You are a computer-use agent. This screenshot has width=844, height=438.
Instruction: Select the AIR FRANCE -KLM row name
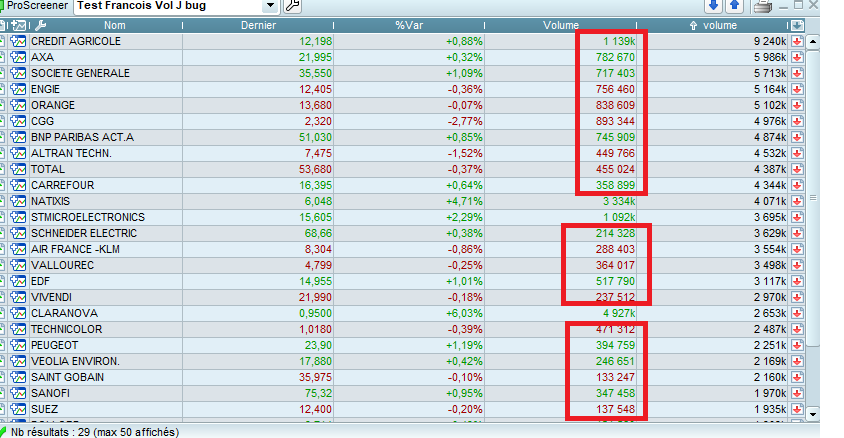click(x=75, y=250)
